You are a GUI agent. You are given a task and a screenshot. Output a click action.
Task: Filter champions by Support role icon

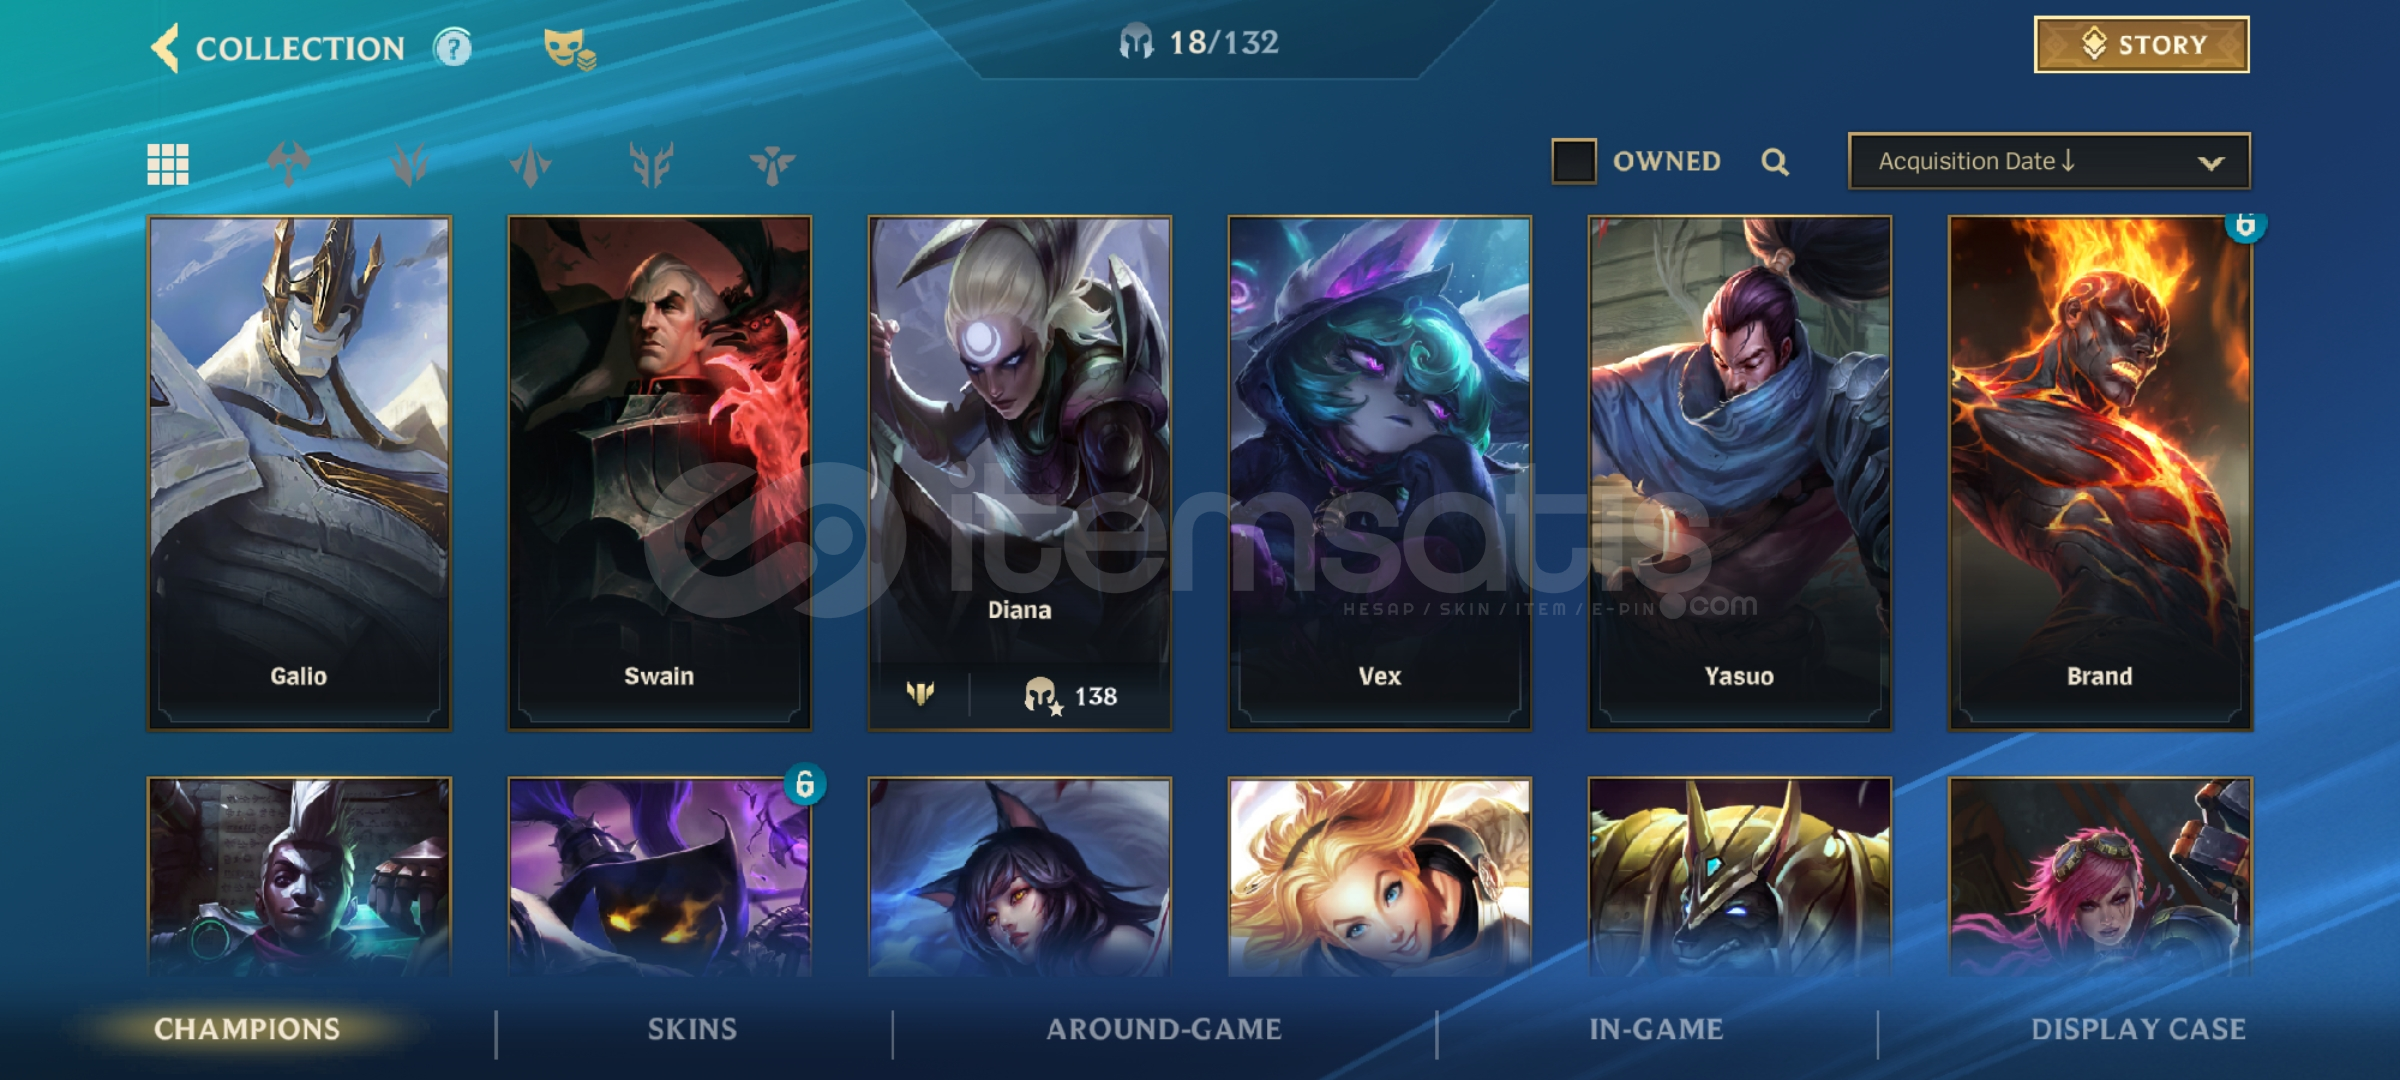coord(772,164)
